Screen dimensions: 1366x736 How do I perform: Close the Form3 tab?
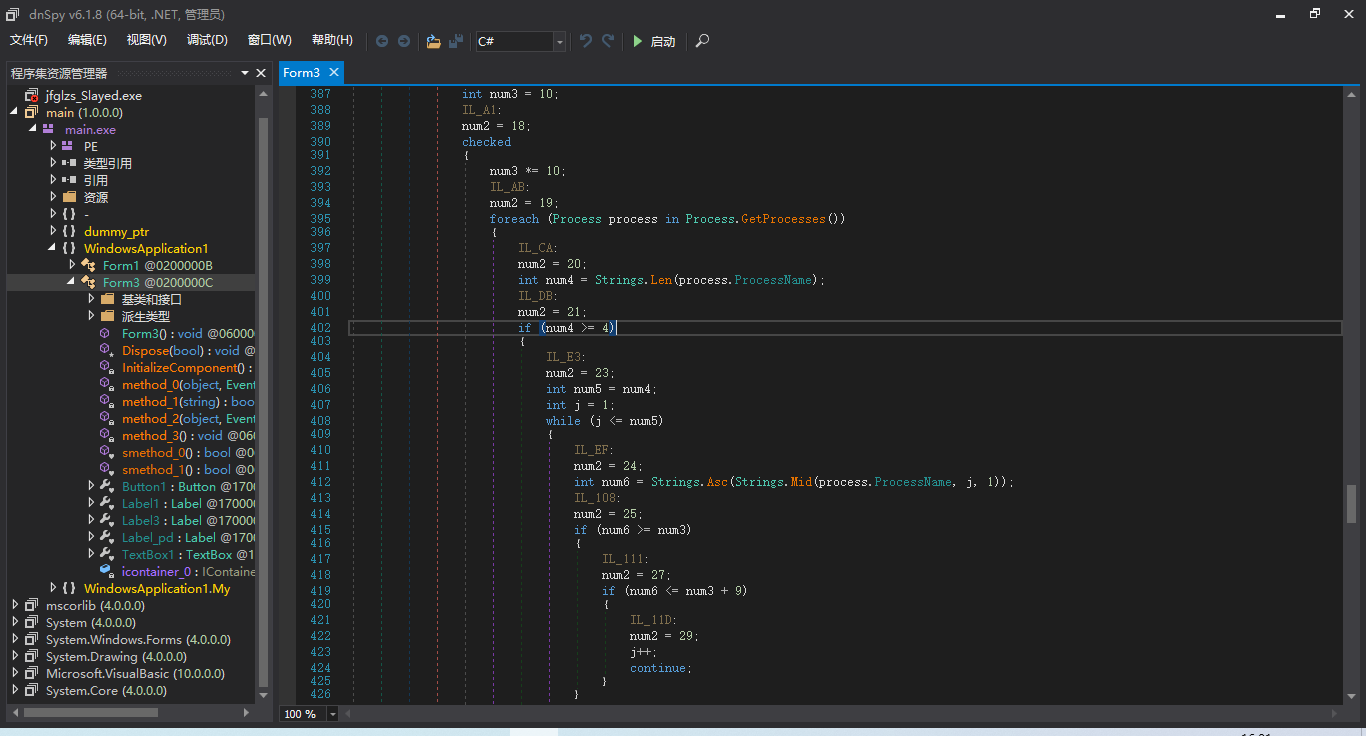(334, 72)
